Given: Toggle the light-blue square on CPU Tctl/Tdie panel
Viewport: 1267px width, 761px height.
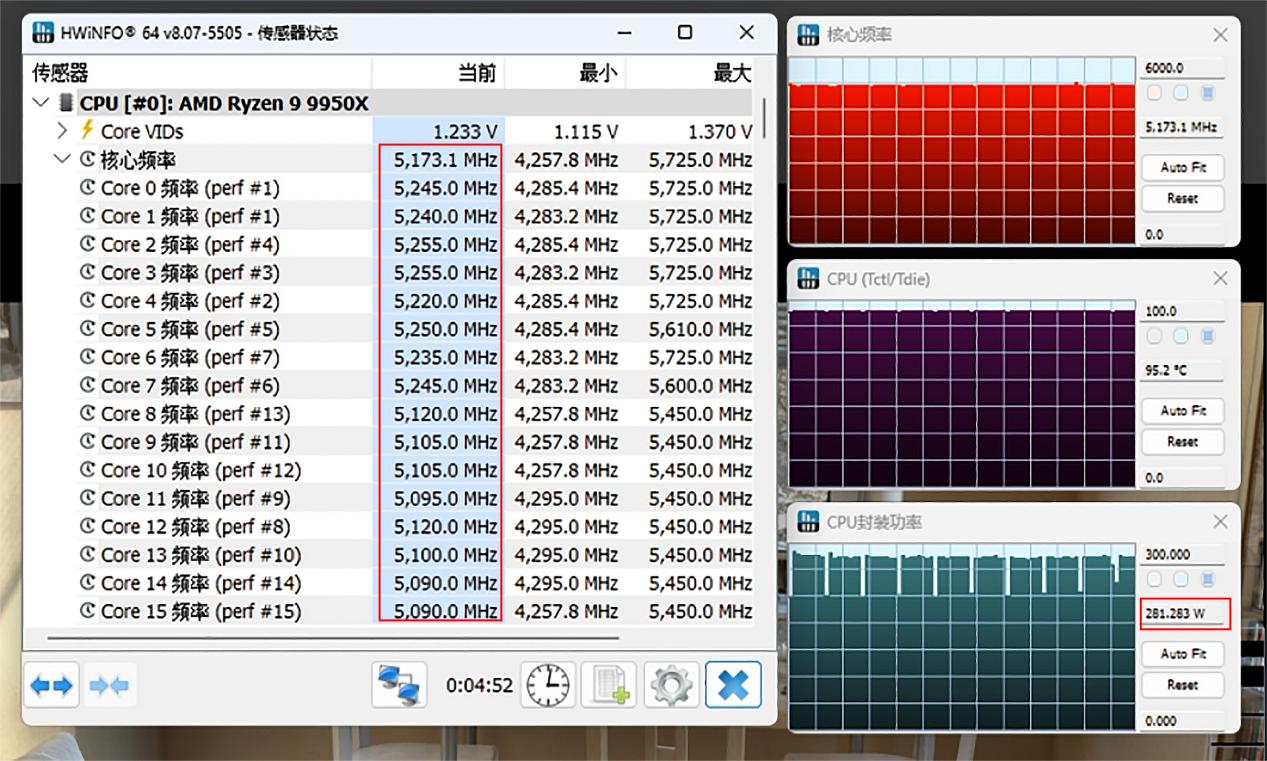Looking at the screenshot, I should coord(1181,335).
